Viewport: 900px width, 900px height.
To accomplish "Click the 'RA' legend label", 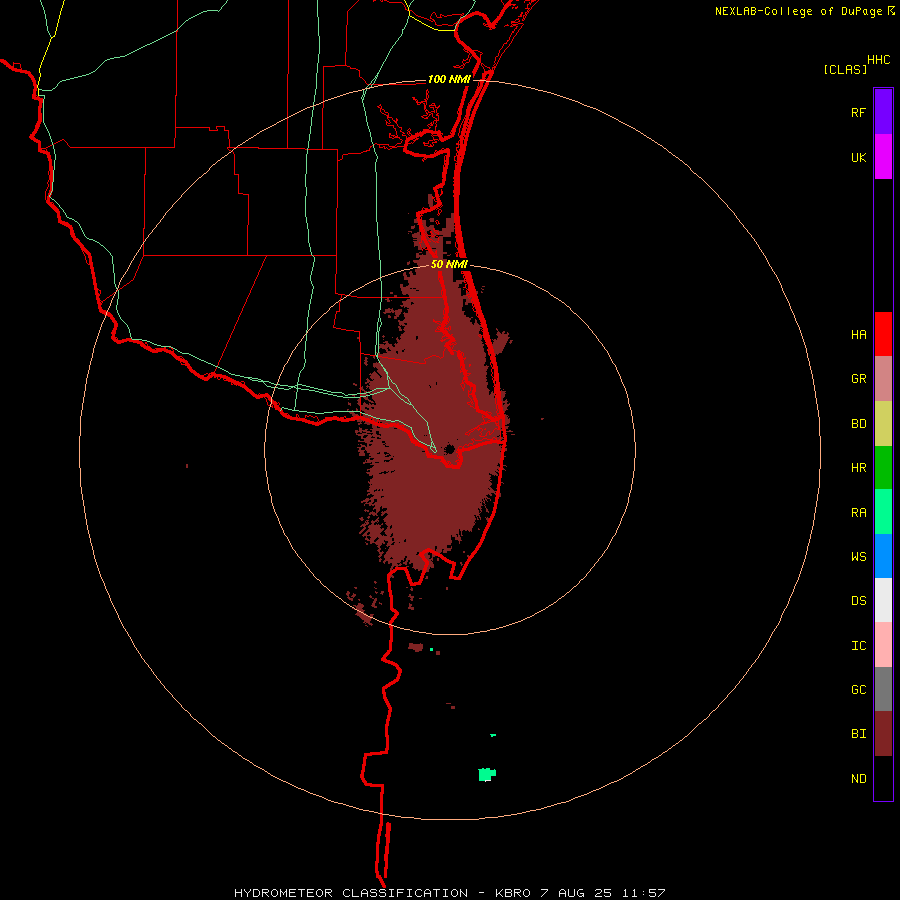I will (858, 513).
